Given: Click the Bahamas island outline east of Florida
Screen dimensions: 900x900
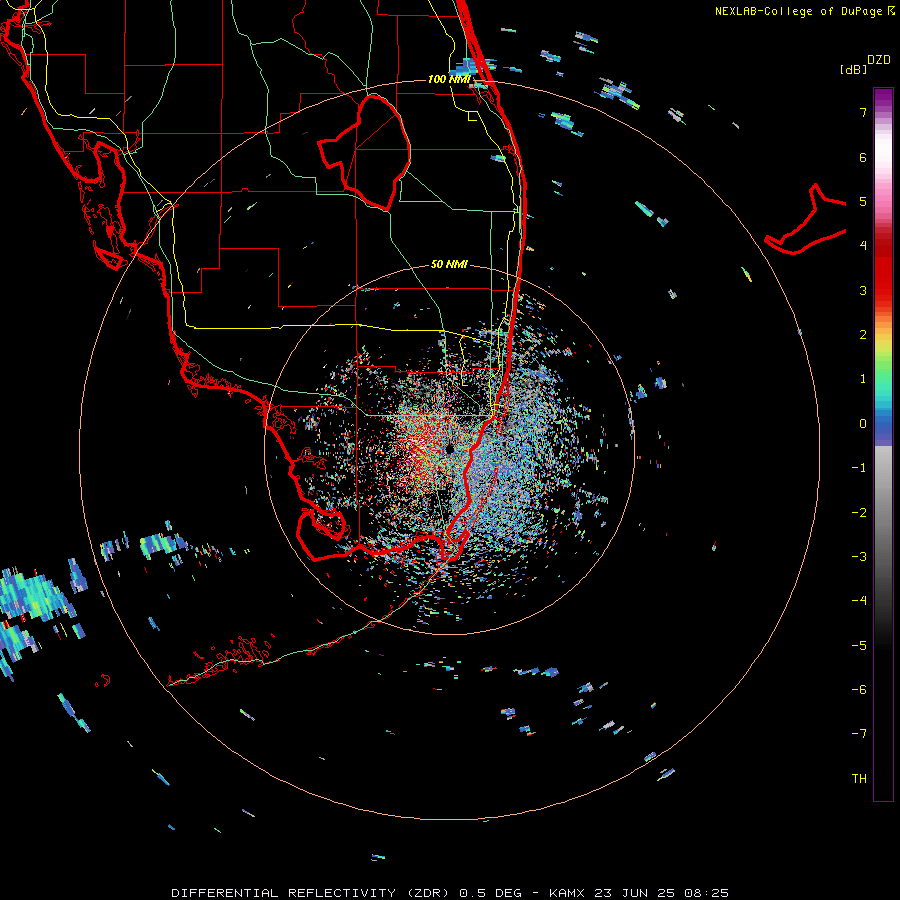Looking at the screenshot, I should (x=806, y=219).
